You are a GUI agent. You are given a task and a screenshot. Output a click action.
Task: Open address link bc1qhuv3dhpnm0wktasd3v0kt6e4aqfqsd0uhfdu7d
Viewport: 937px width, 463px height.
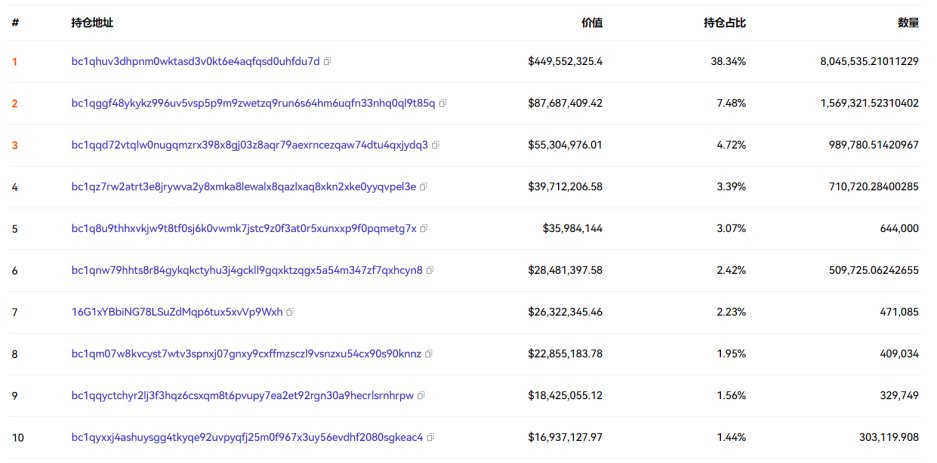pyautogui.click(x=195, y=61)
